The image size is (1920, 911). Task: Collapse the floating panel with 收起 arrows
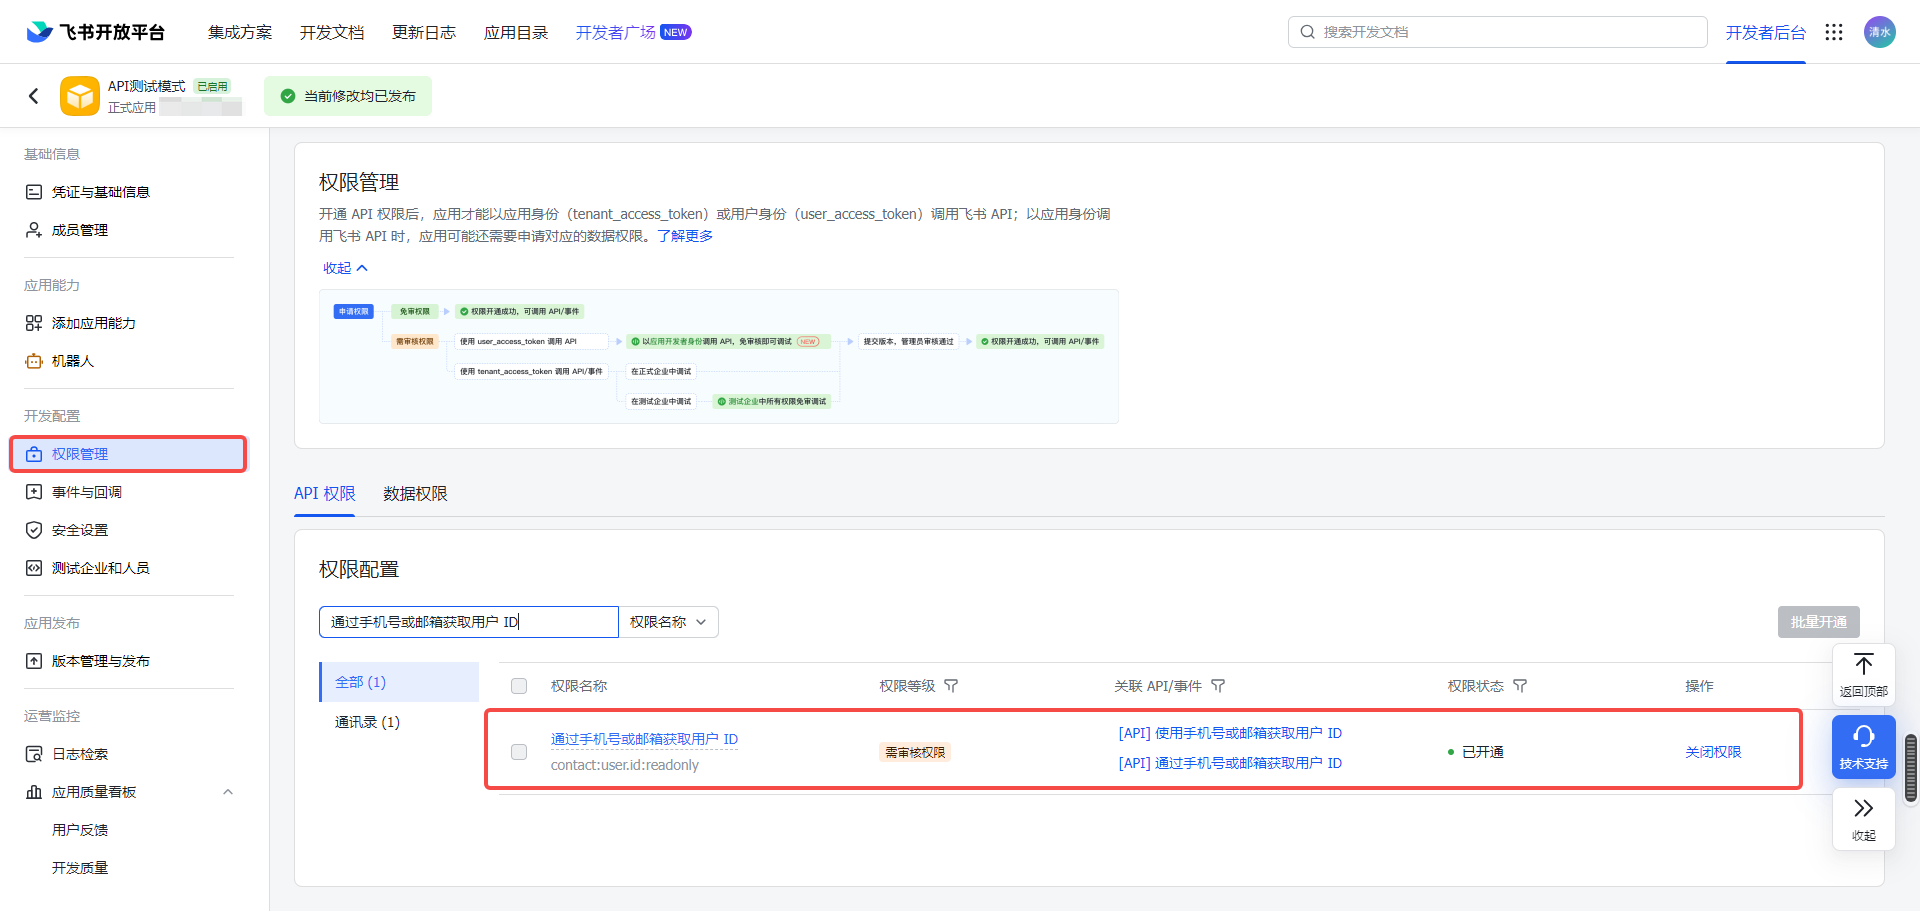1863,817
